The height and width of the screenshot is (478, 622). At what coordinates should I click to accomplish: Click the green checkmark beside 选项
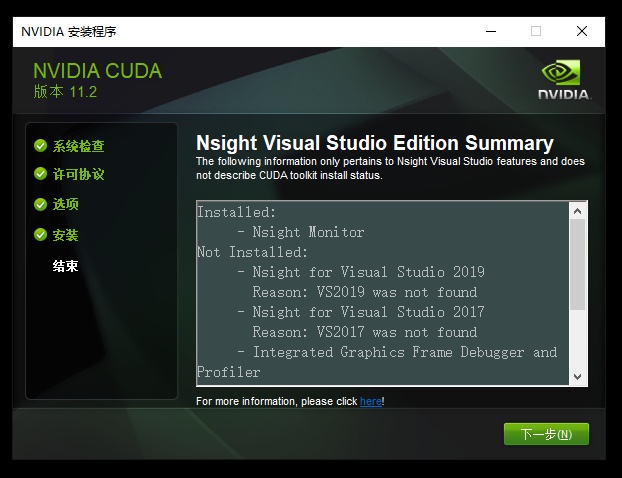click(40, 204)
